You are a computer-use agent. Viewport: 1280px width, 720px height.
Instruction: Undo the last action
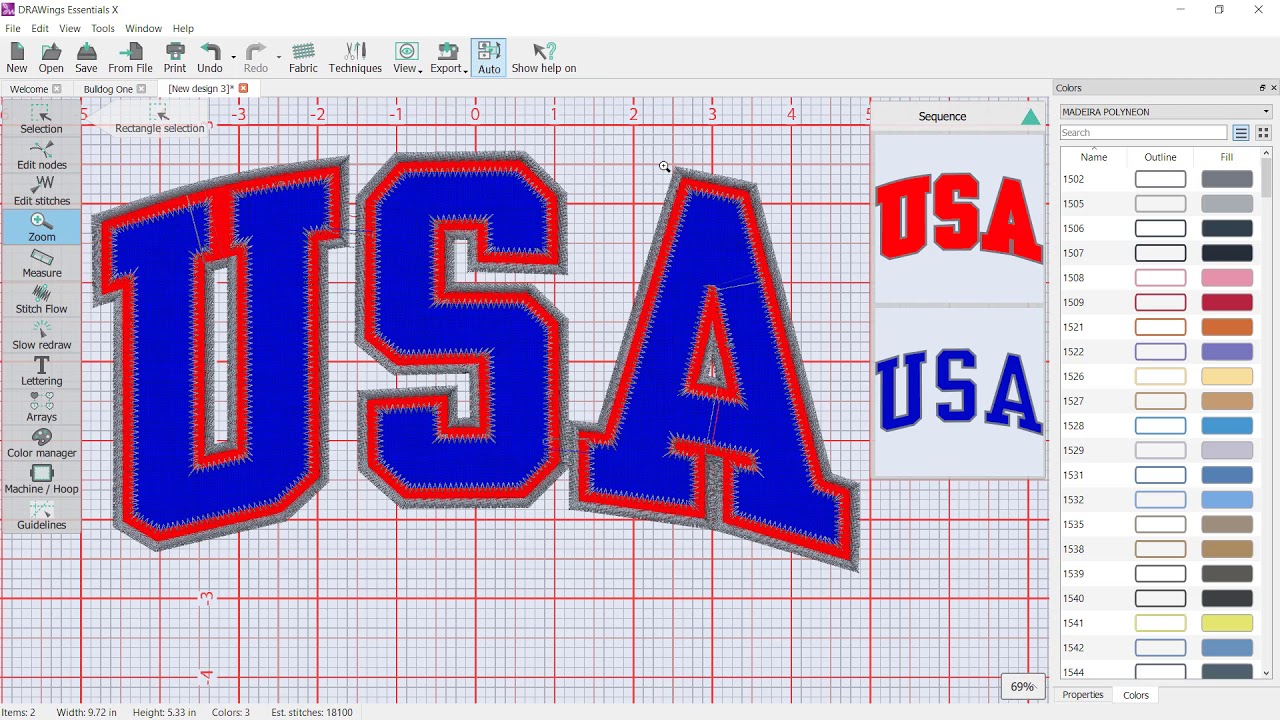210,58
